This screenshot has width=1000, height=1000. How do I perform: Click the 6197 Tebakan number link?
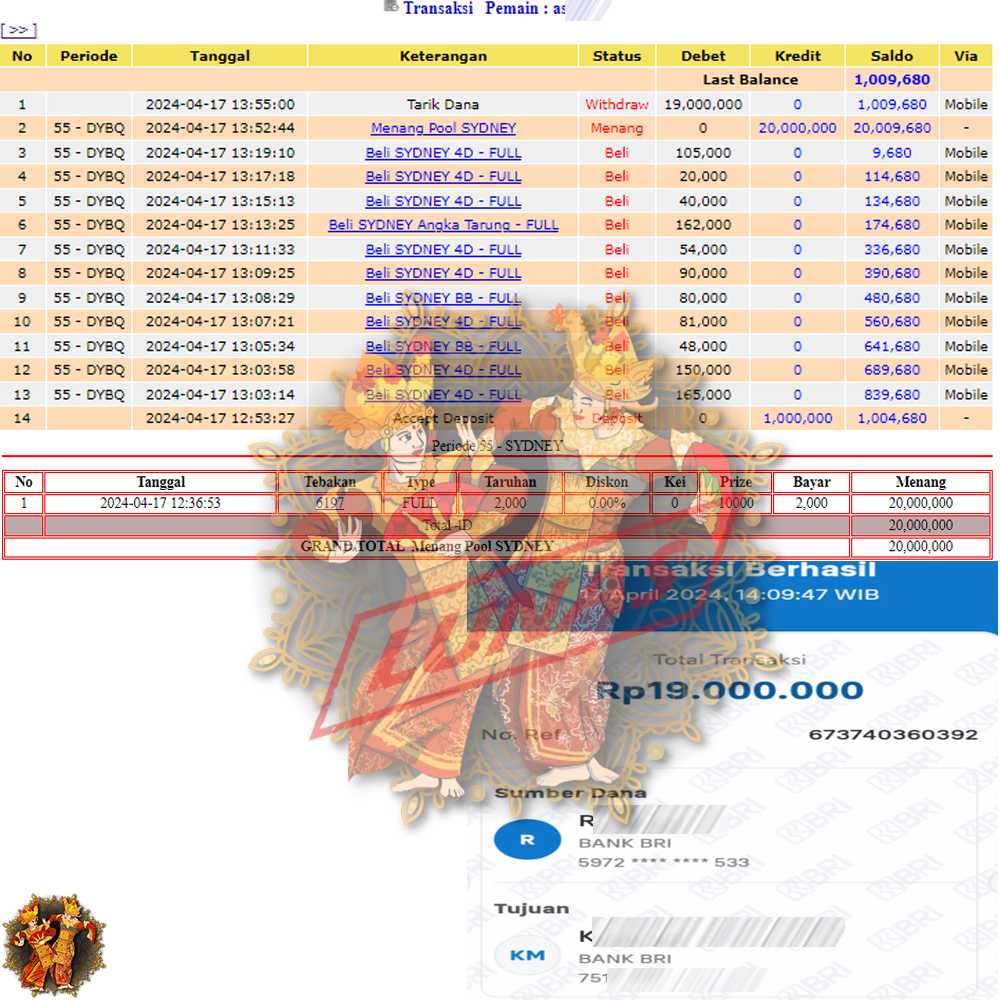329,504
